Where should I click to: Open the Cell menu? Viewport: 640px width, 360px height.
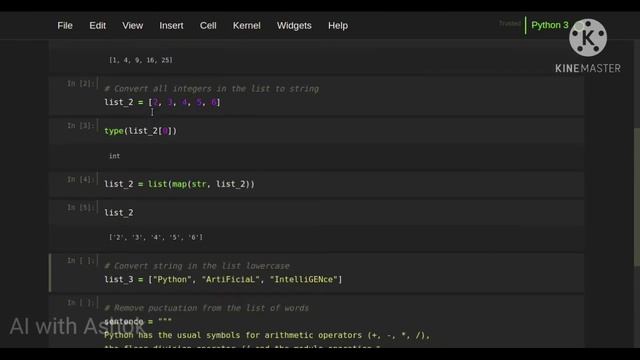click(x=208, y=25)
